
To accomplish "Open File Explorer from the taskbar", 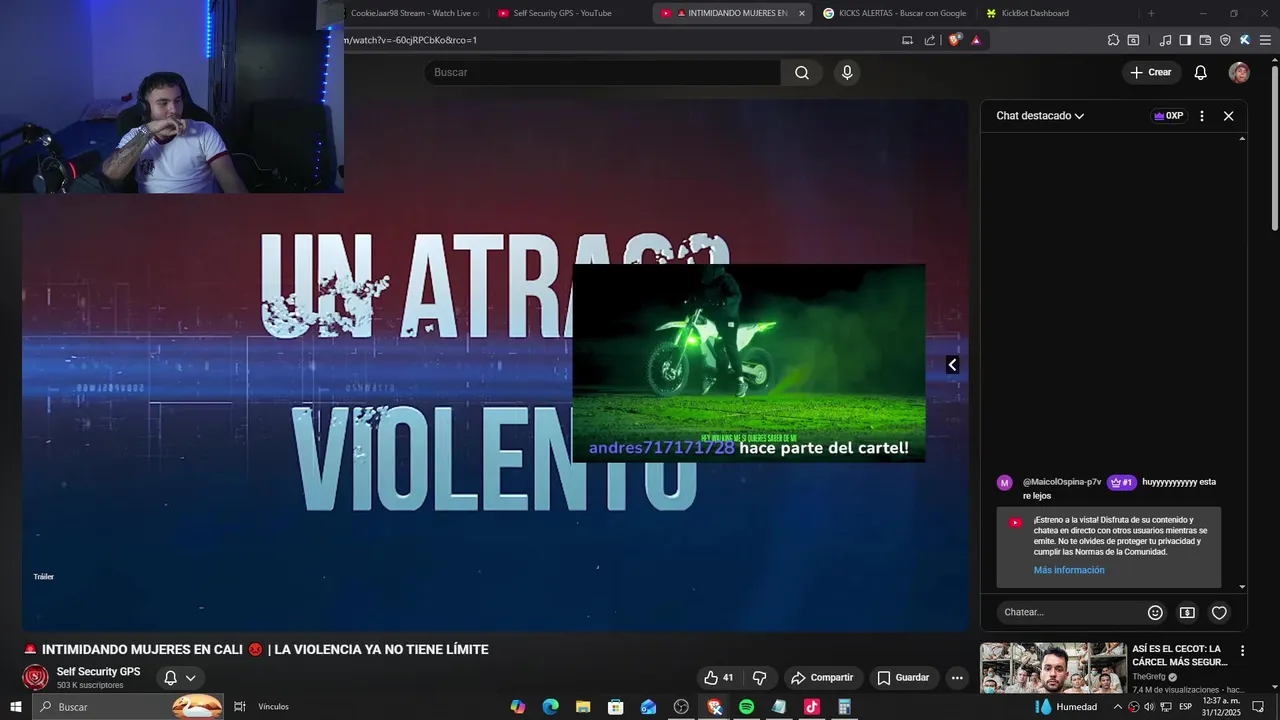I will tap(583, 707).
